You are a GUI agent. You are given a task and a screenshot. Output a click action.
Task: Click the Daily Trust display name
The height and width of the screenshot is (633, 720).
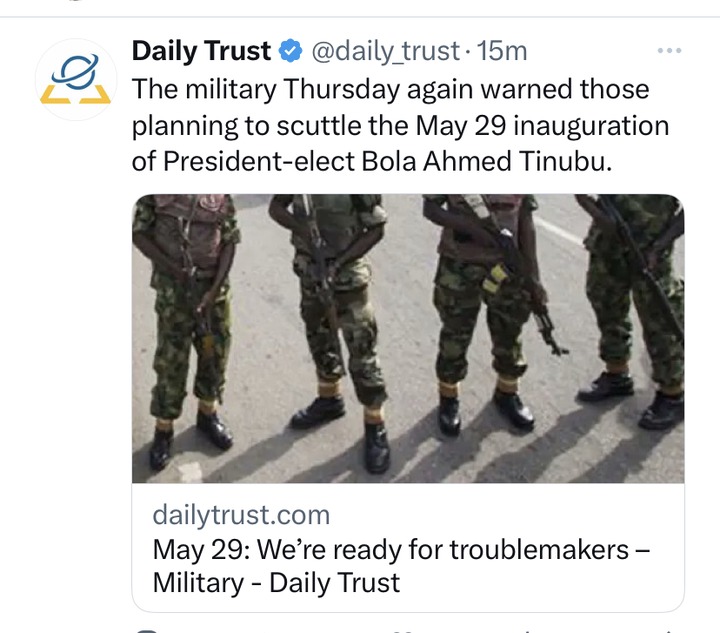pyautogui.click(x=201, y=50)
